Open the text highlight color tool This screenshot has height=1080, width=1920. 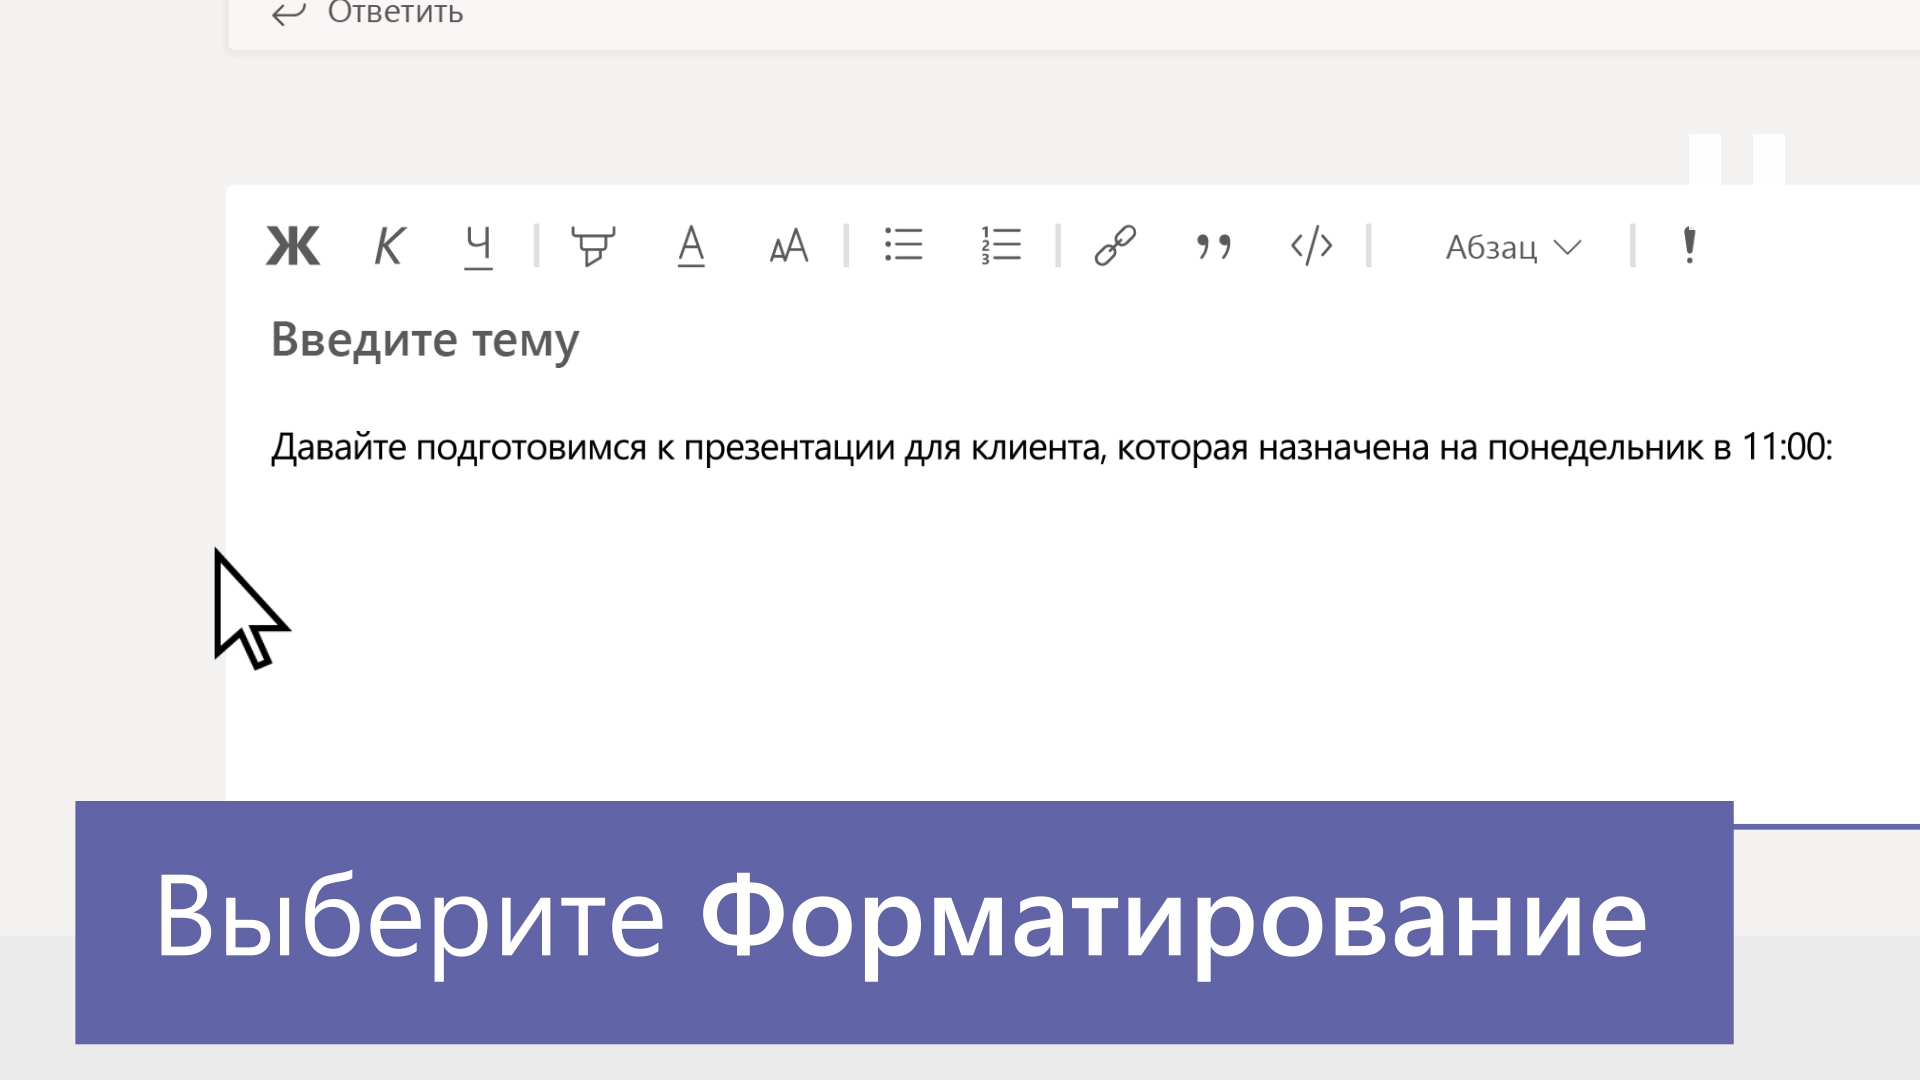point(593,246)
